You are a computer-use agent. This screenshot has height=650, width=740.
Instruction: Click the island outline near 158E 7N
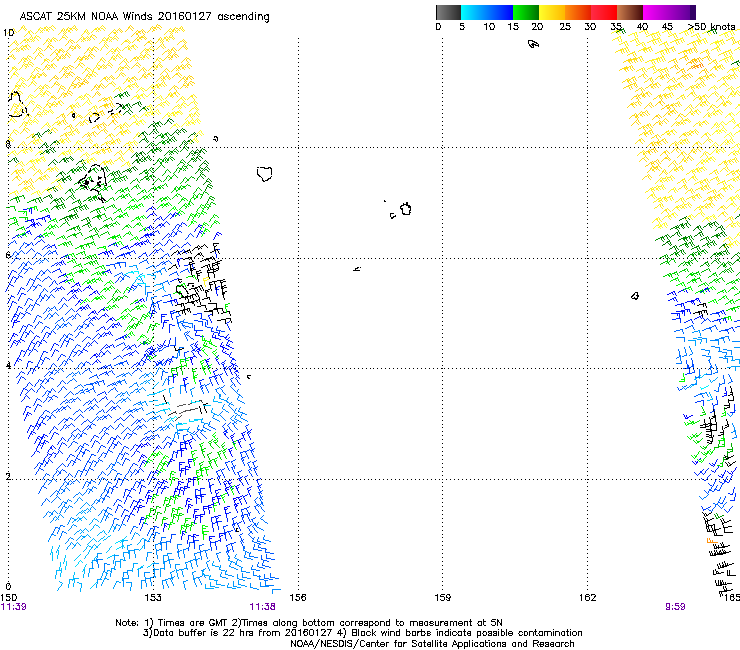click(x=405, y=209)
